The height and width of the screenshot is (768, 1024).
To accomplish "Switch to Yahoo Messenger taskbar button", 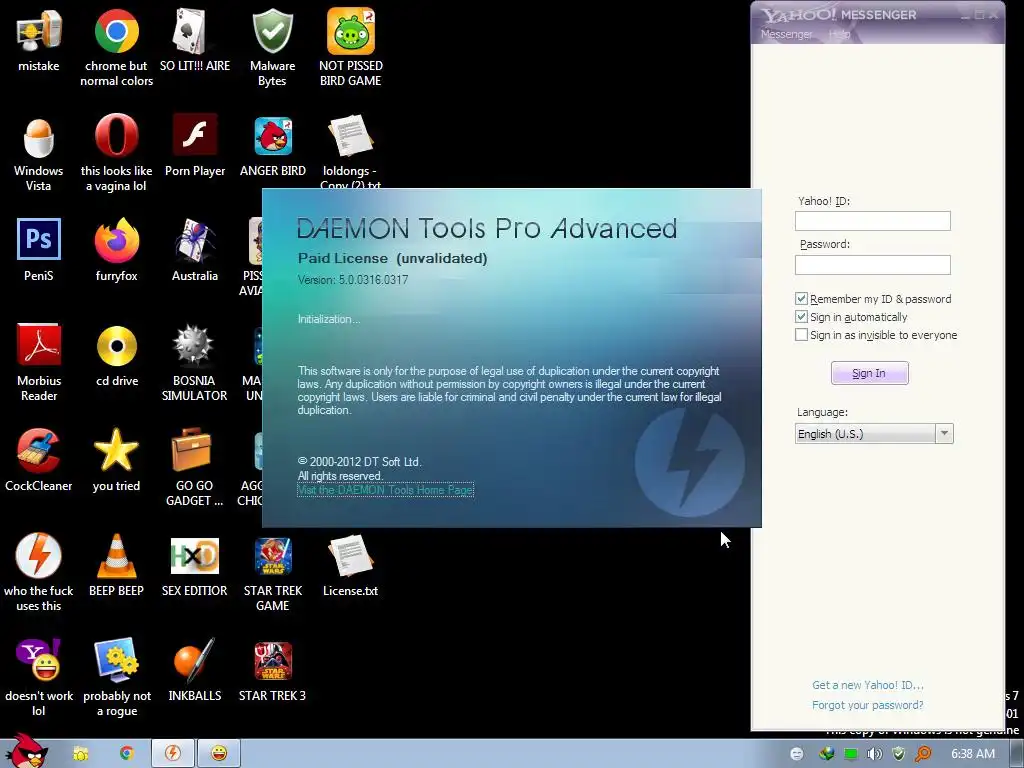I will point(219,753).
